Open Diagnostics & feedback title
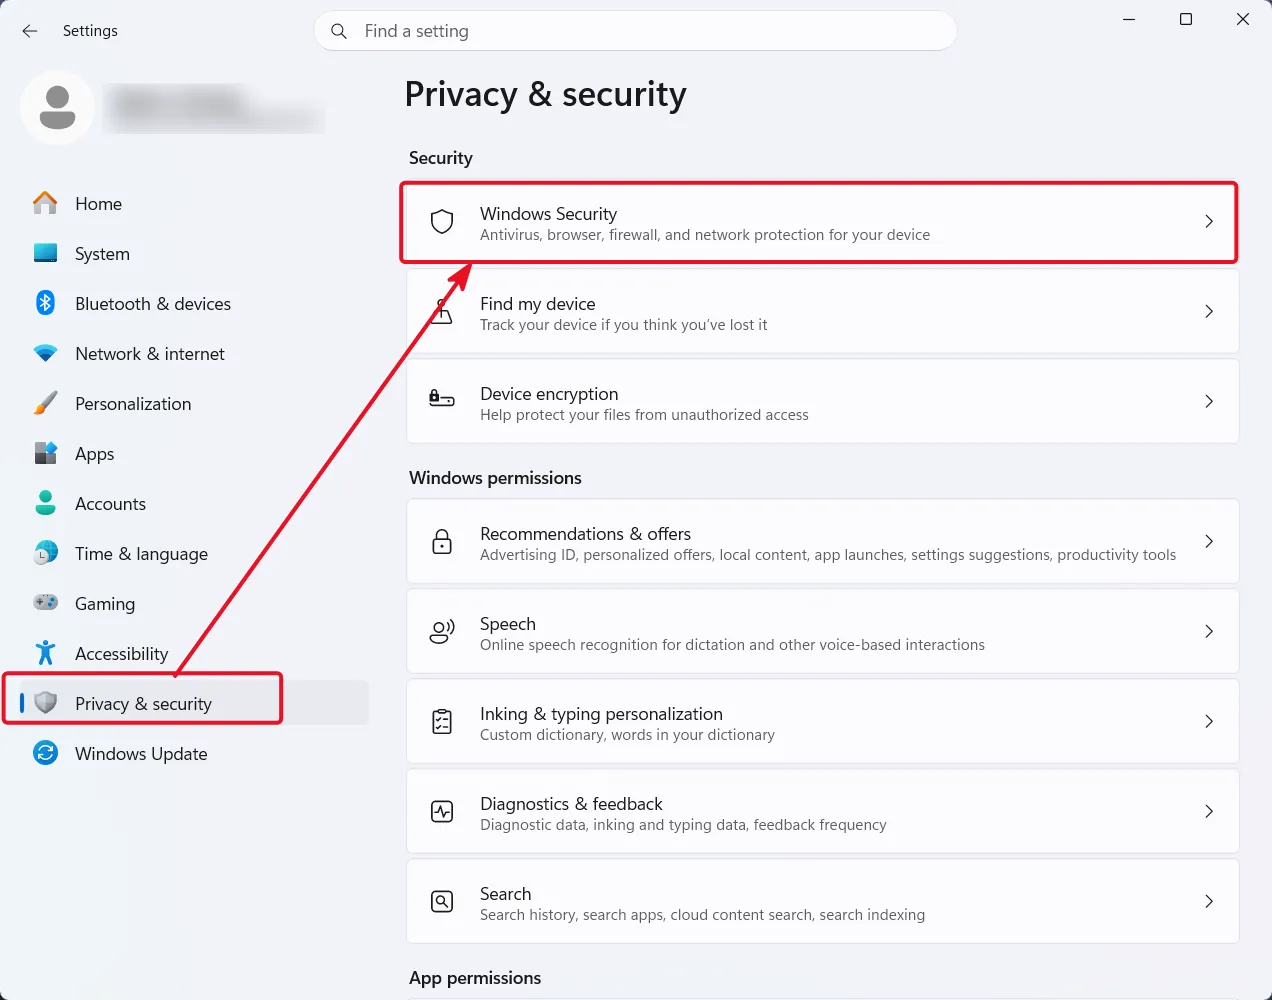1272x1000 pixels. (x=571, y=804)
